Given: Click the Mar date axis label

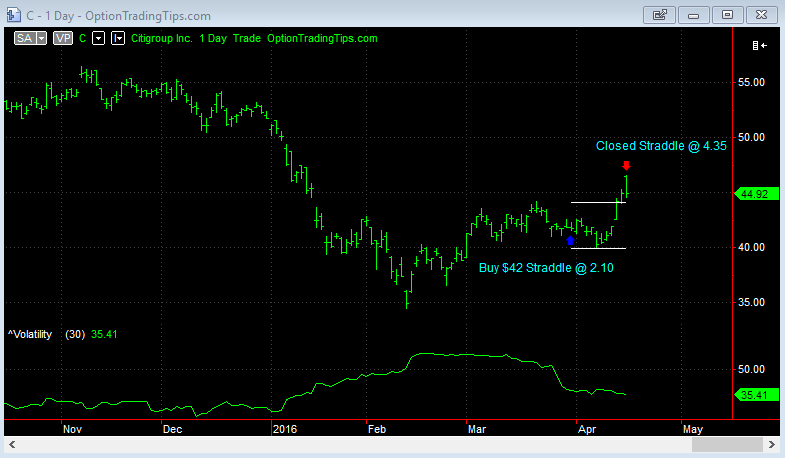Looking at the screenshot, I should (477, 429).
